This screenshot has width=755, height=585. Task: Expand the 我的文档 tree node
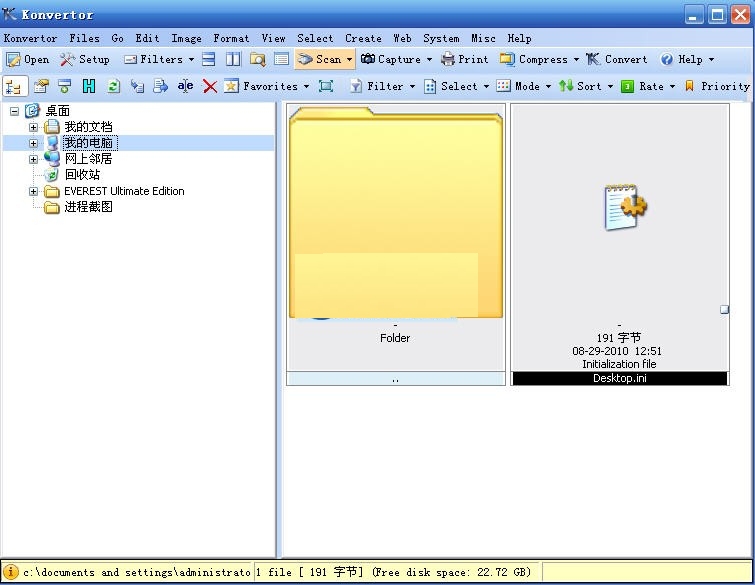coord(33,127)
